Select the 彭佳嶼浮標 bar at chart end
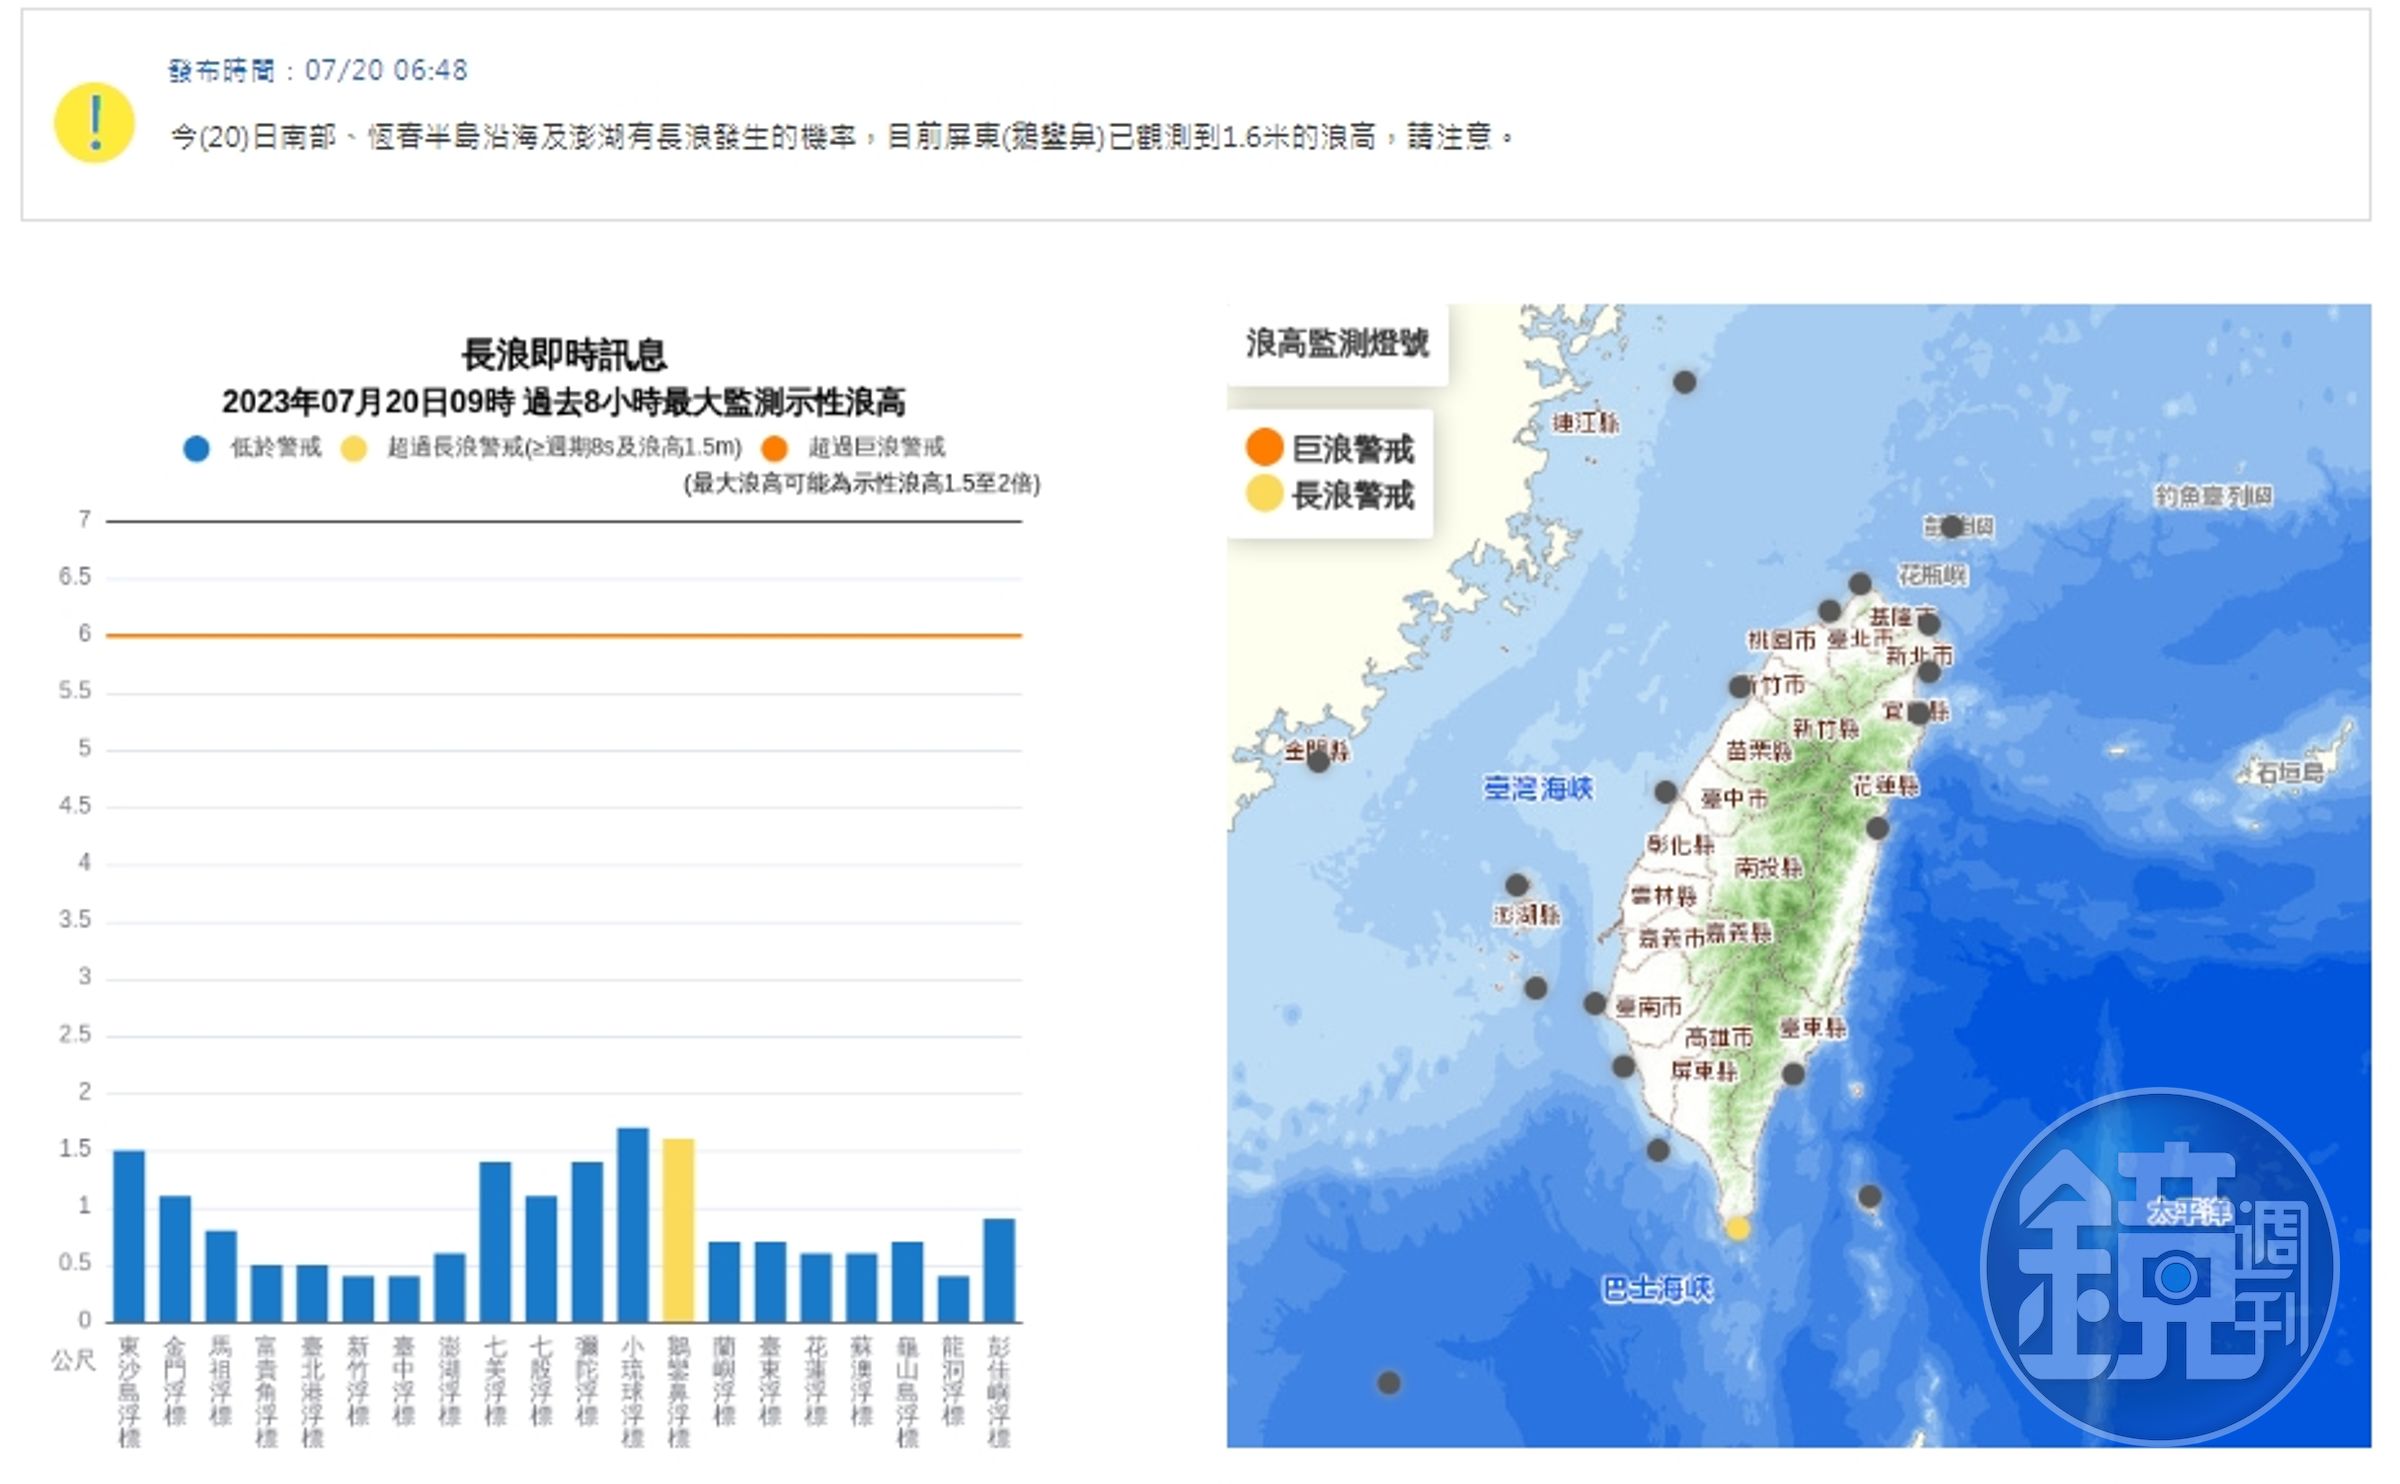This screenshot has height=1484, width=2400. click(x=999, y=1270)
